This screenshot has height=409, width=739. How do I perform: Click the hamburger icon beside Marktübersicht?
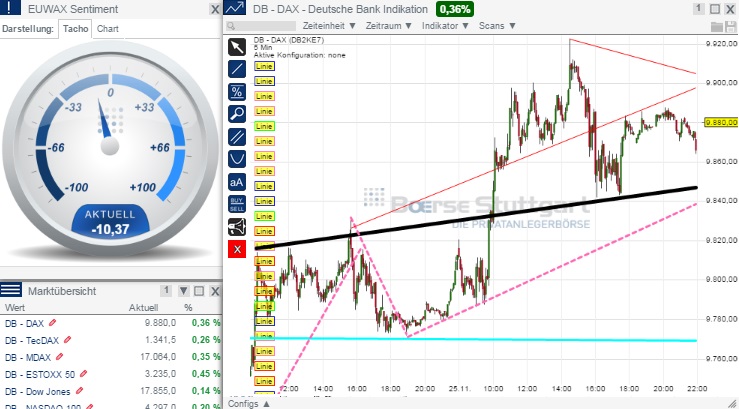point(10,290)
